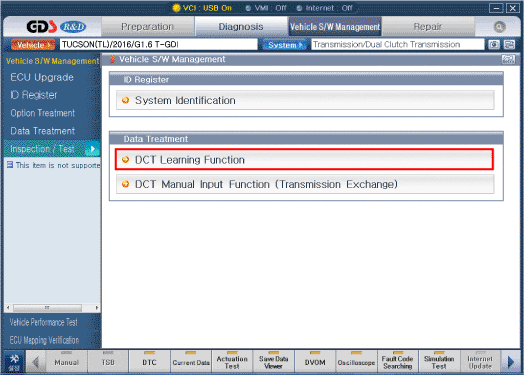Click the screen layout icon beside camera
The image size is (524, 375).
[x=509, y=44]
